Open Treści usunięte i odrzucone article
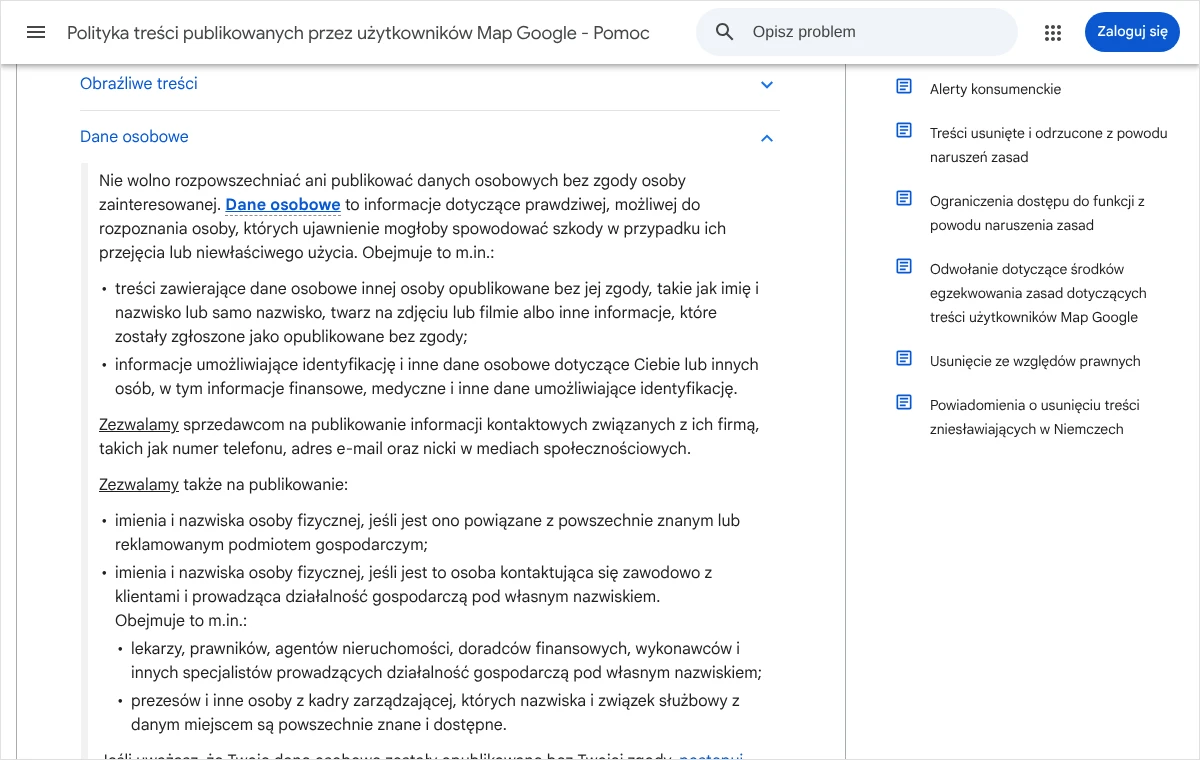Image resolution: width=1200 pixels, height=760 pixels. pos(1048,145)
